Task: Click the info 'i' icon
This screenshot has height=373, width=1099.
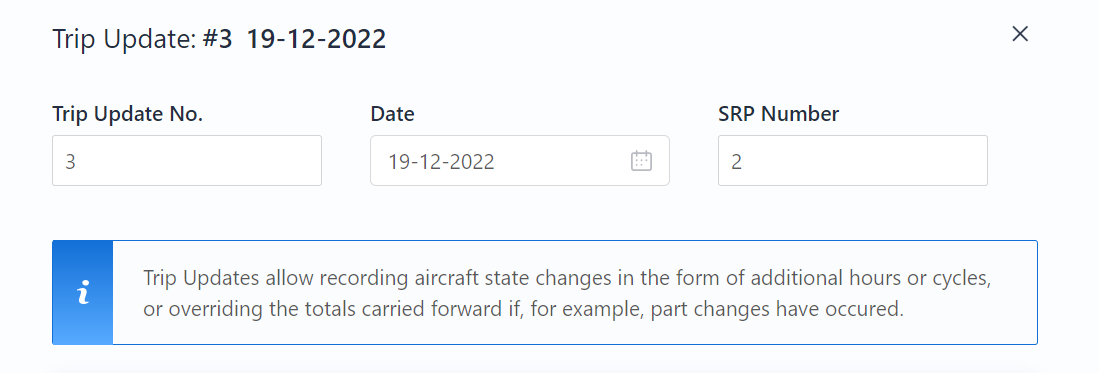Action: click(83, 293)
